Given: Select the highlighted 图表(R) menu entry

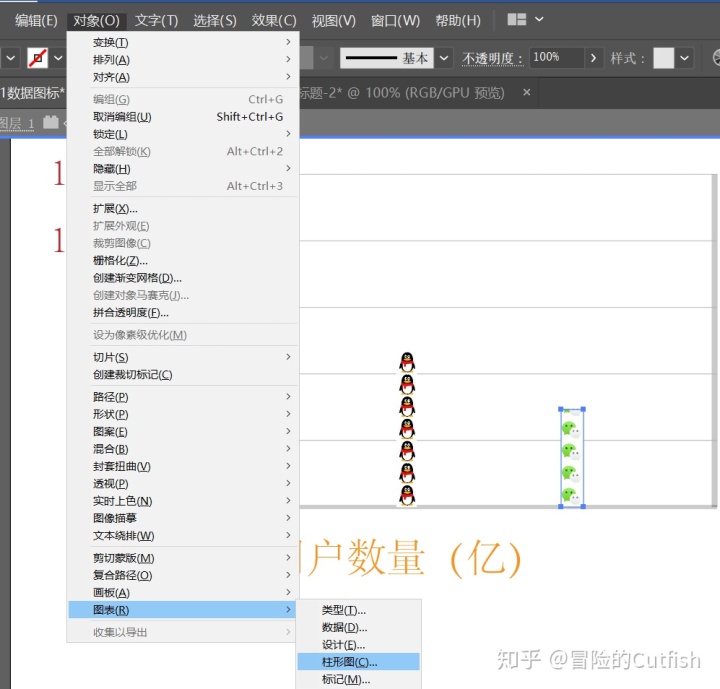Looking at the screenshot, I should 183,610.
